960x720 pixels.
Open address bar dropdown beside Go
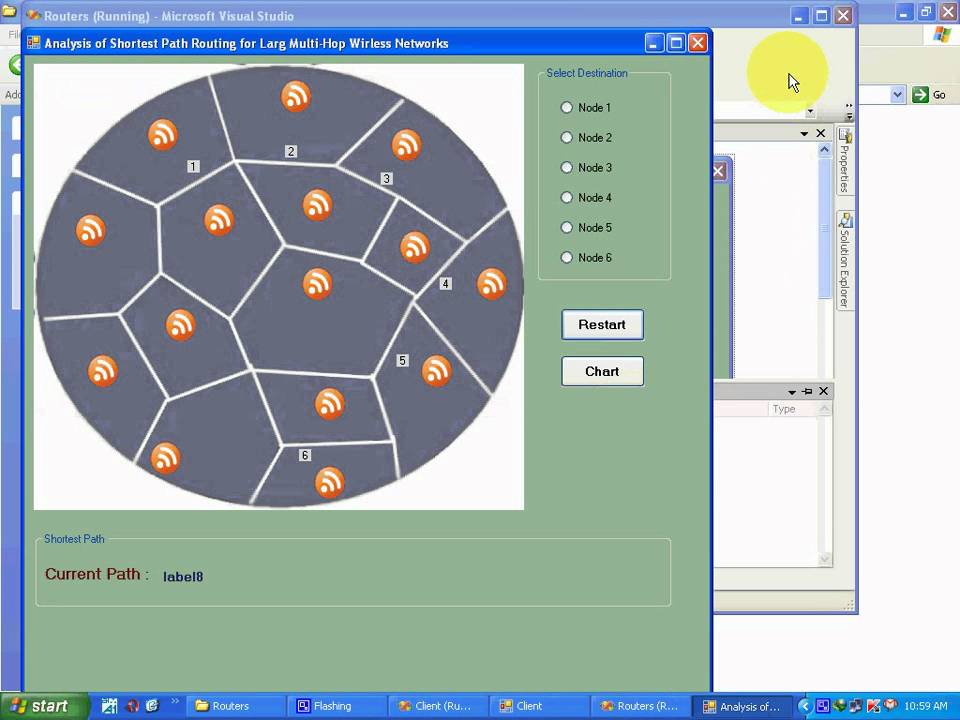click(898, 95)
